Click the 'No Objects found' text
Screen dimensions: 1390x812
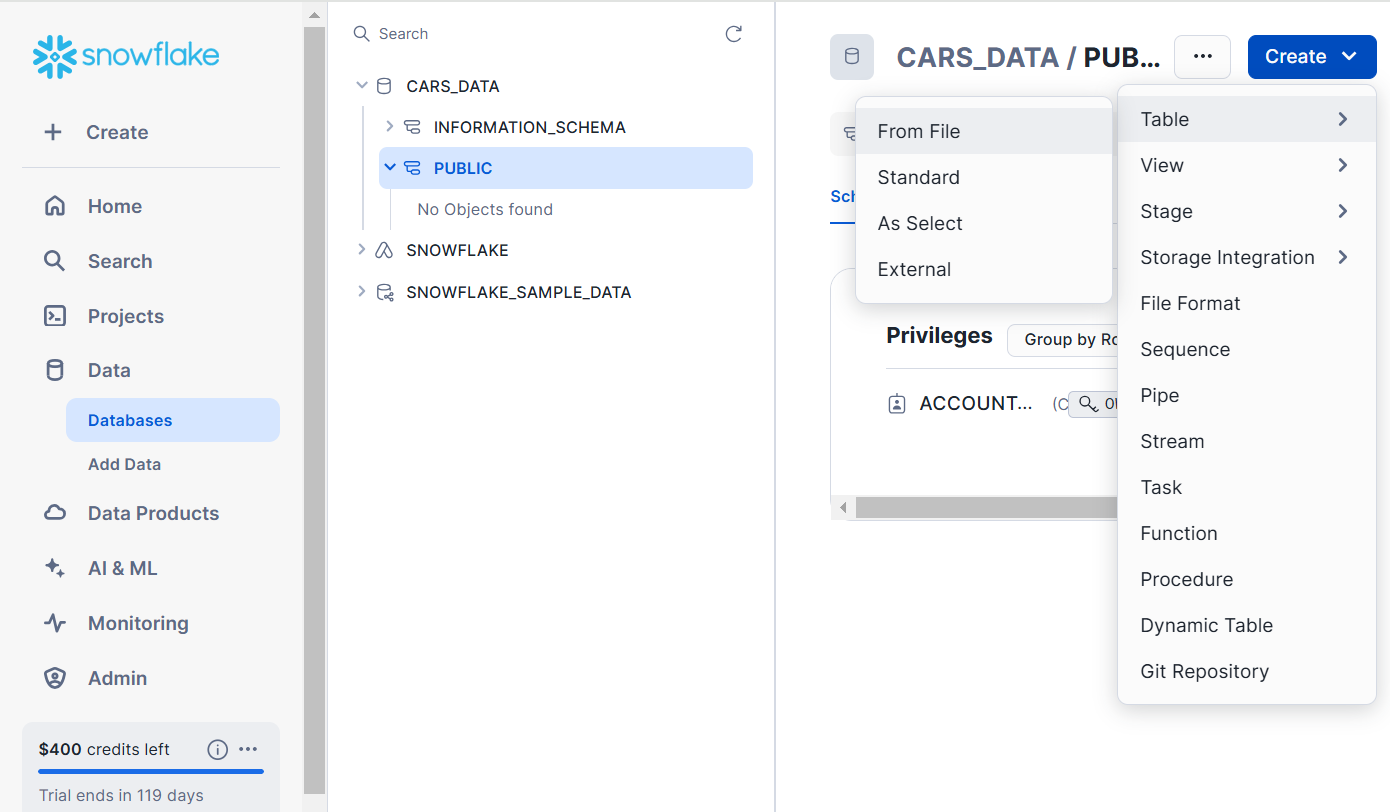(485, 209)
